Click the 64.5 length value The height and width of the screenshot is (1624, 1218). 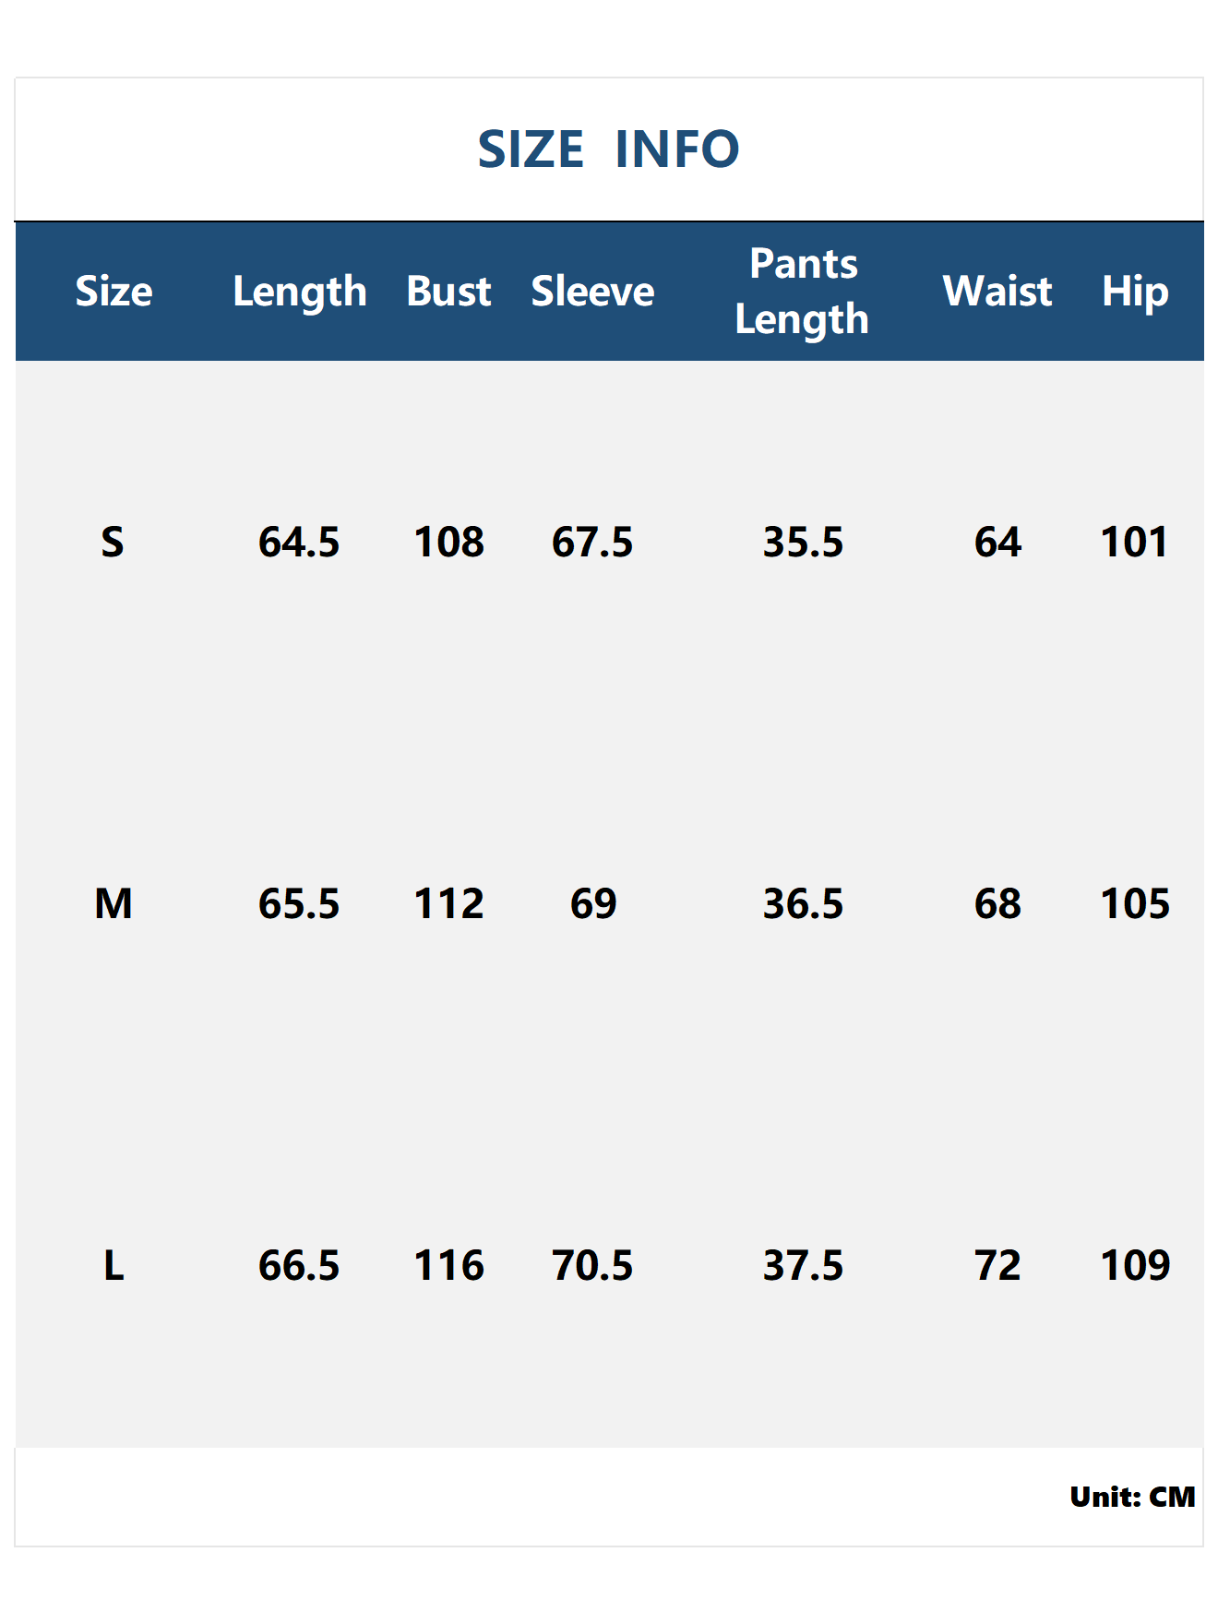pyautogui.click(x=299, y=543)
